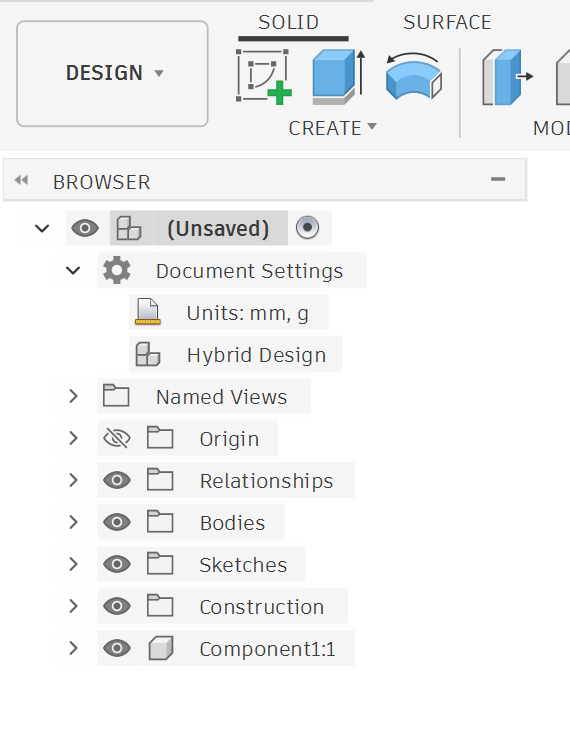Collapse the browser panel with double arrows
570x730 pixels.
point(21,180)
